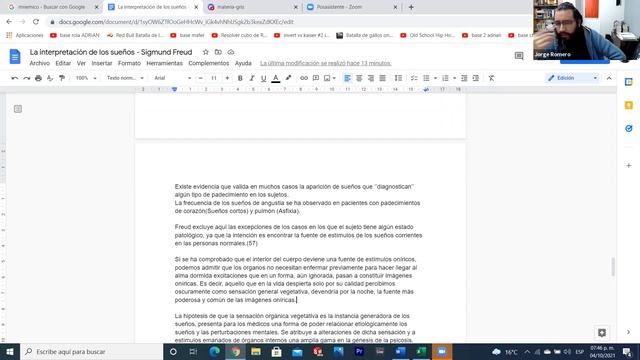Open the zoom level dropdown
This screenshot has height=360, width=640.
pyautogui.click(x=86, y=78)
